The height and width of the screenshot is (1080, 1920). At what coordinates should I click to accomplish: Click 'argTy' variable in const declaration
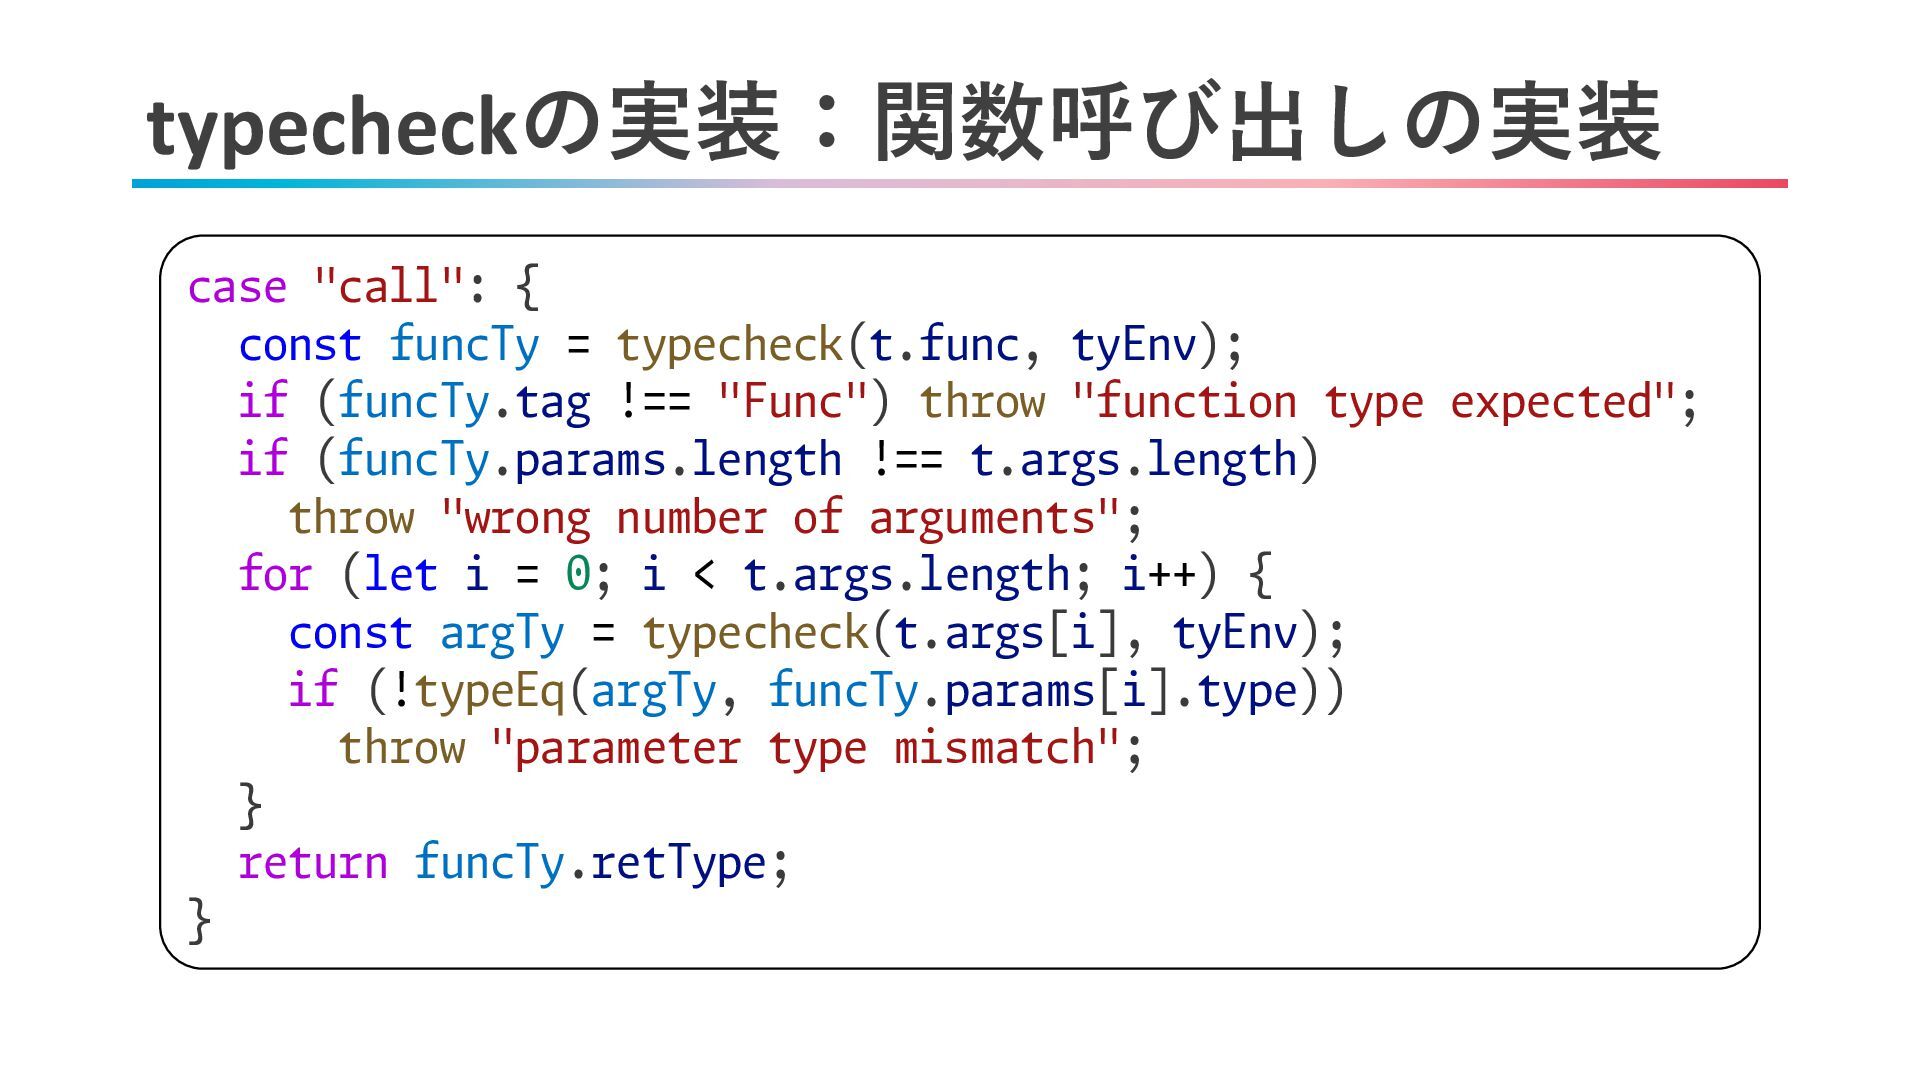point(502,633)
